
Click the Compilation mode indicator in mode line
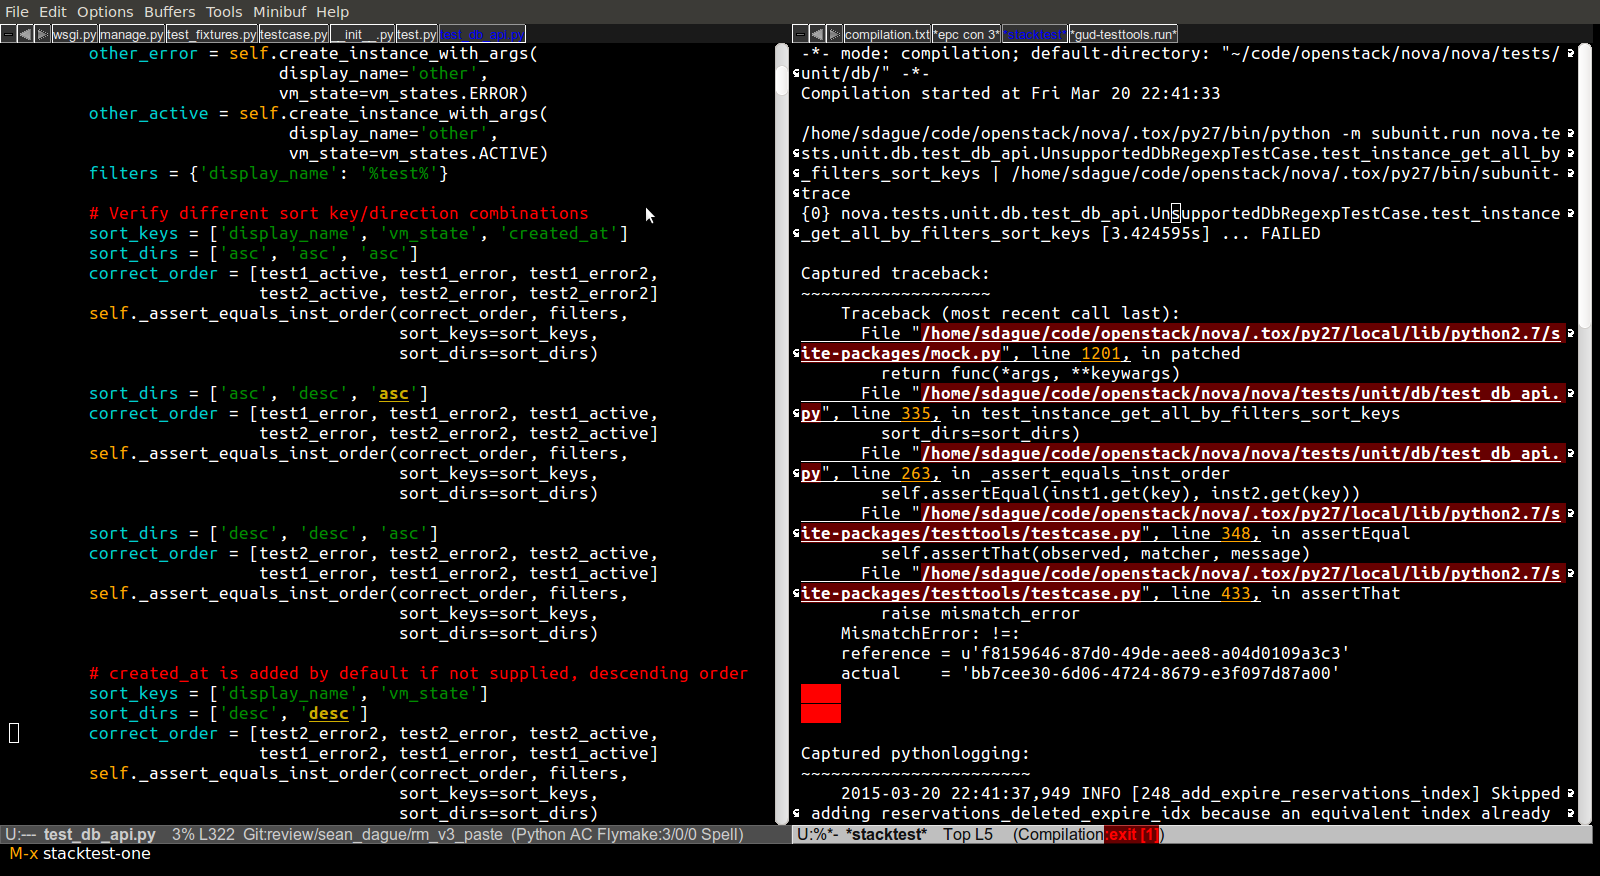pyautogui.click(x=1061, y=835)
